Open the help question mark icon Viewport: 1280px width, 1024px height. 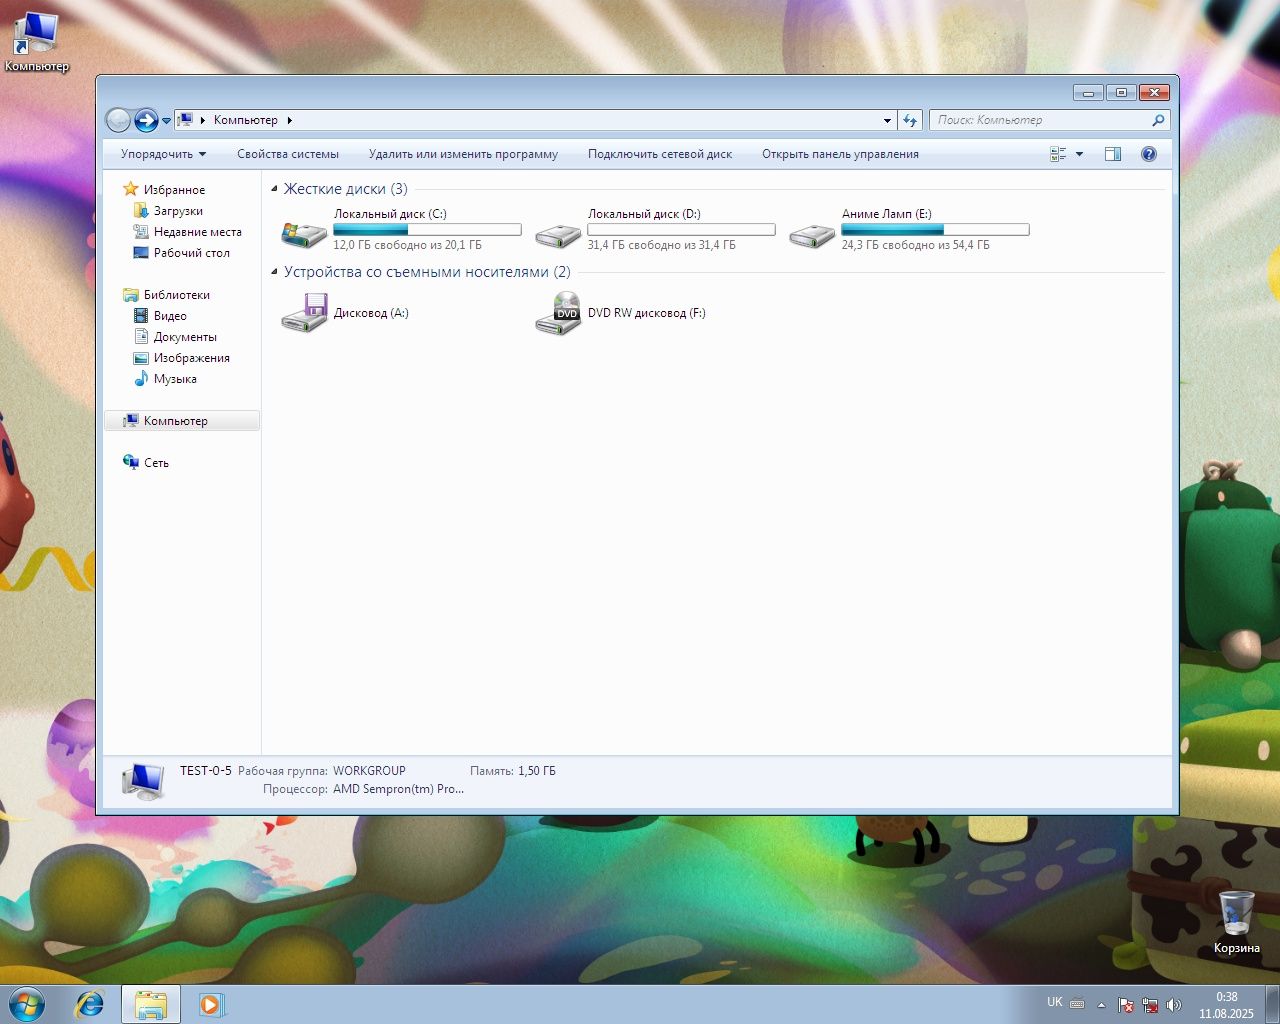pos(1149,154)
